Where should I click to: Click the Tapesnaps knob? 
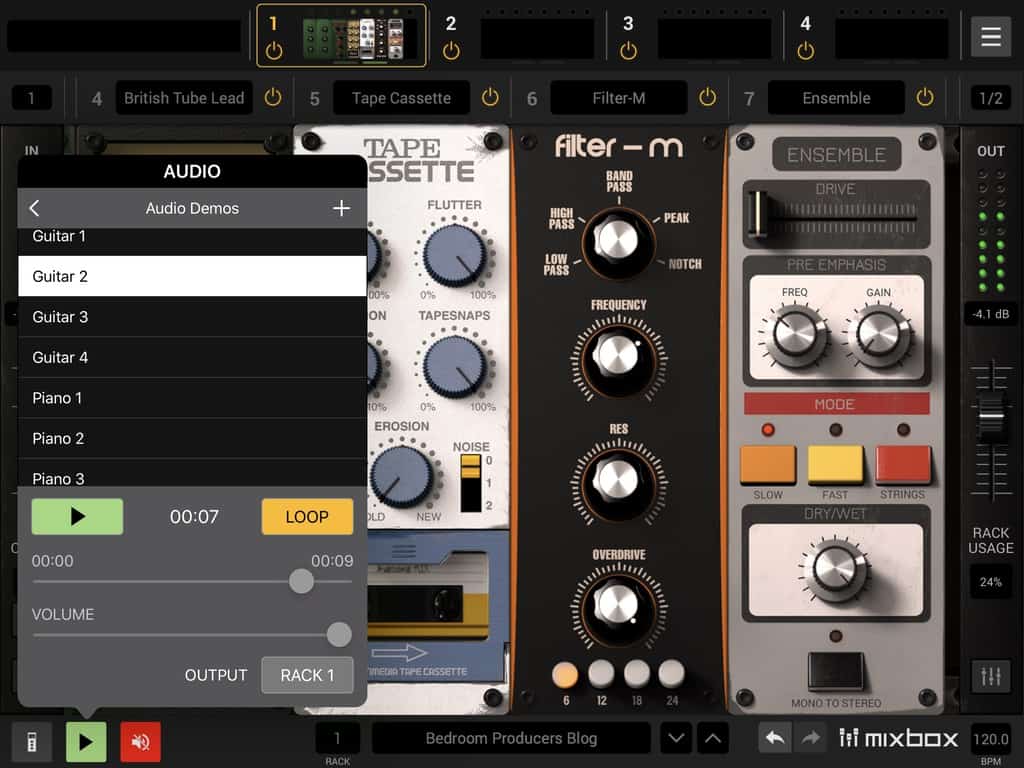[455, 366]
